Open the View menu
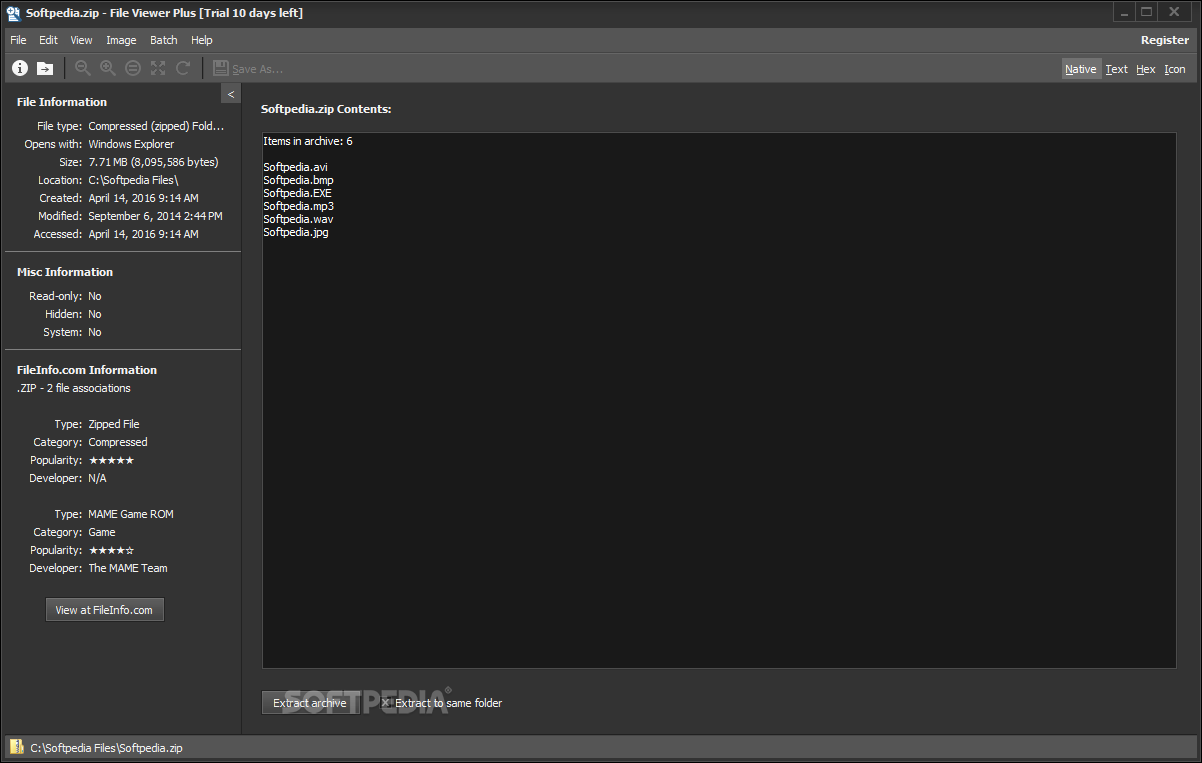The width and height of the screenshot is (1202, 763). (81, 40)
